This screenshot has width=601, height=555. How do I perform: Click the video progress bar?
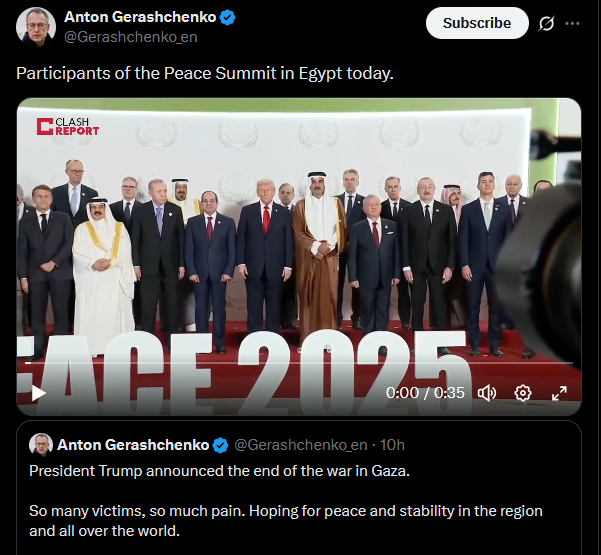(x=299, y=363)
